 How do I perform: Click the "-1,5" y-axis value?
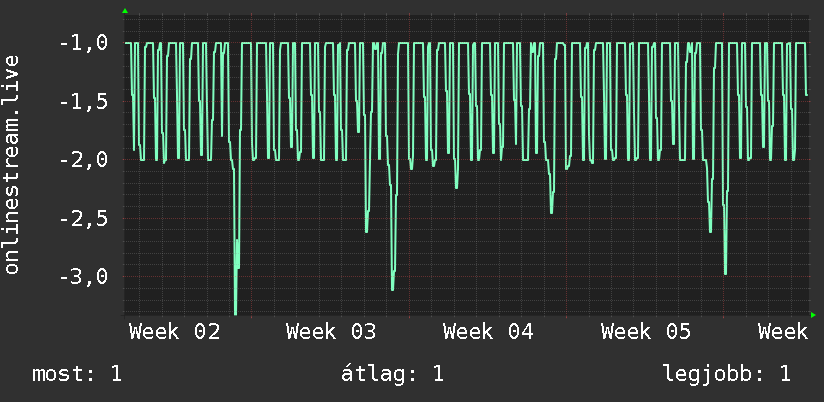tap(84, 101)
